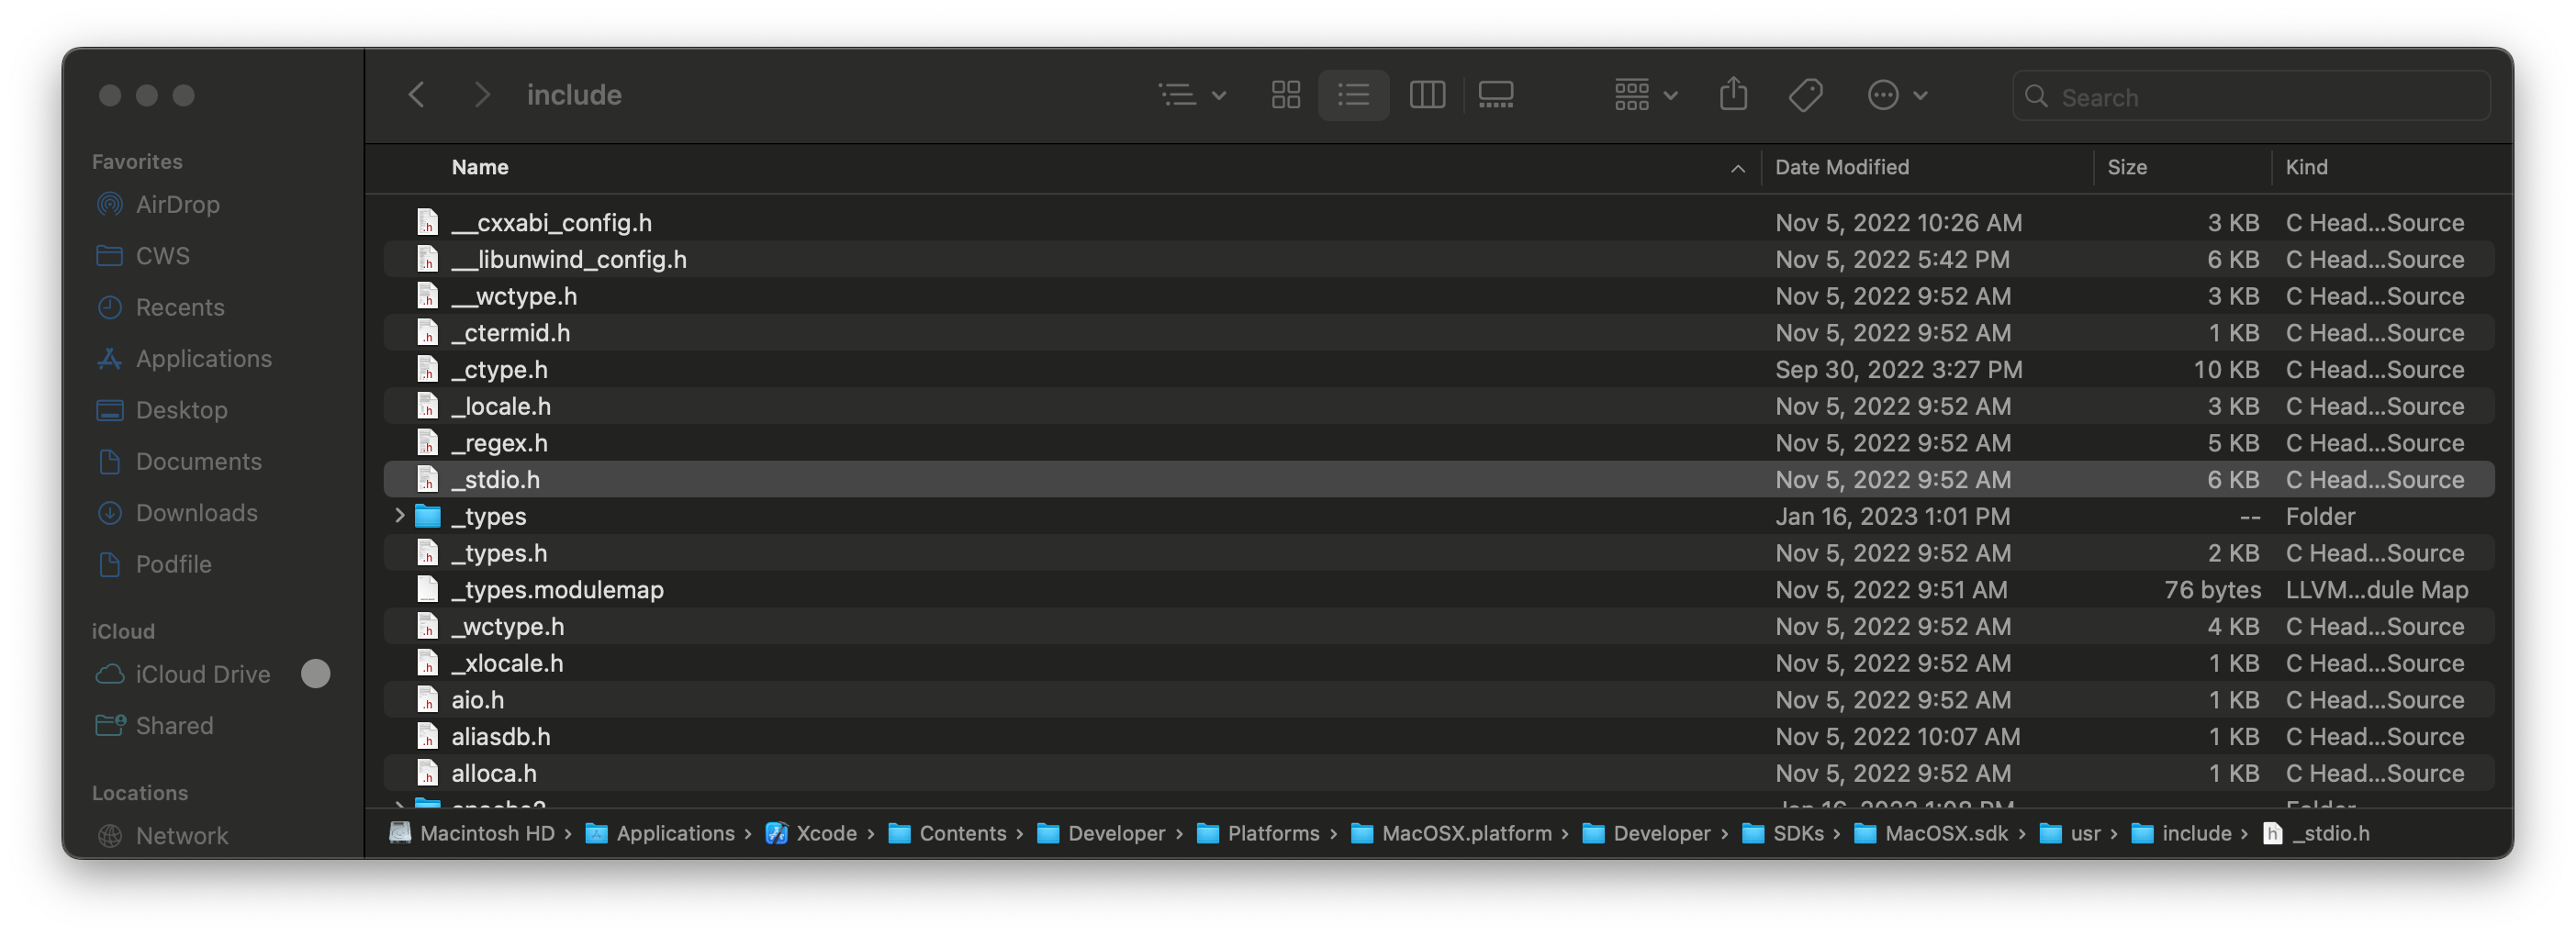Open the ellipsis action menu dropdown

[1896, 96]
